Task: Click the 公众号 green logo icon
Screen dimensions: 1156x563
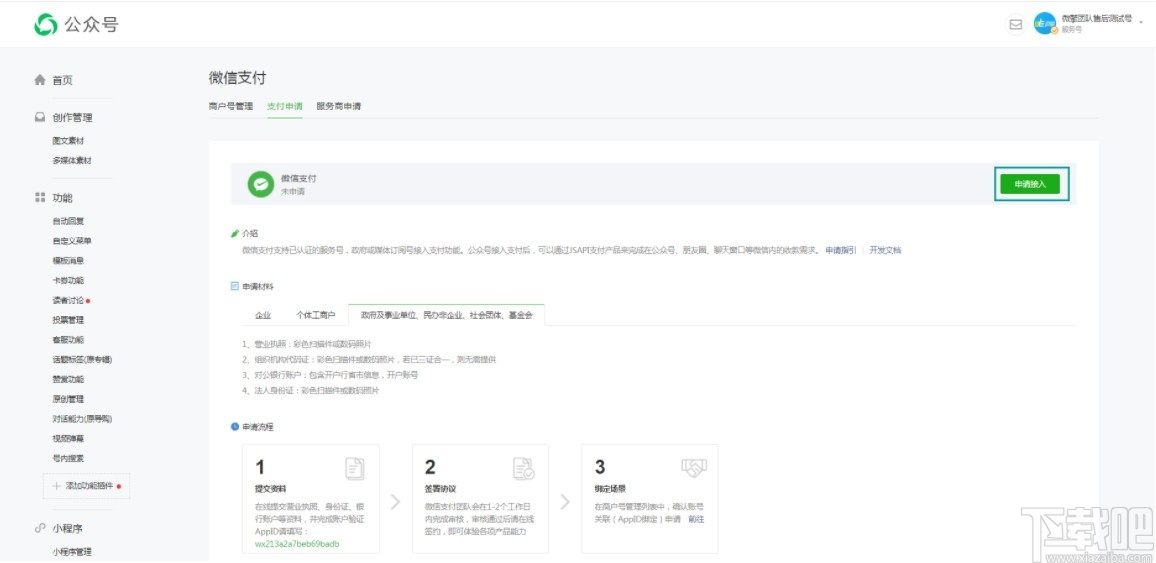Action: pyautogui.click(x=46, y=24)
